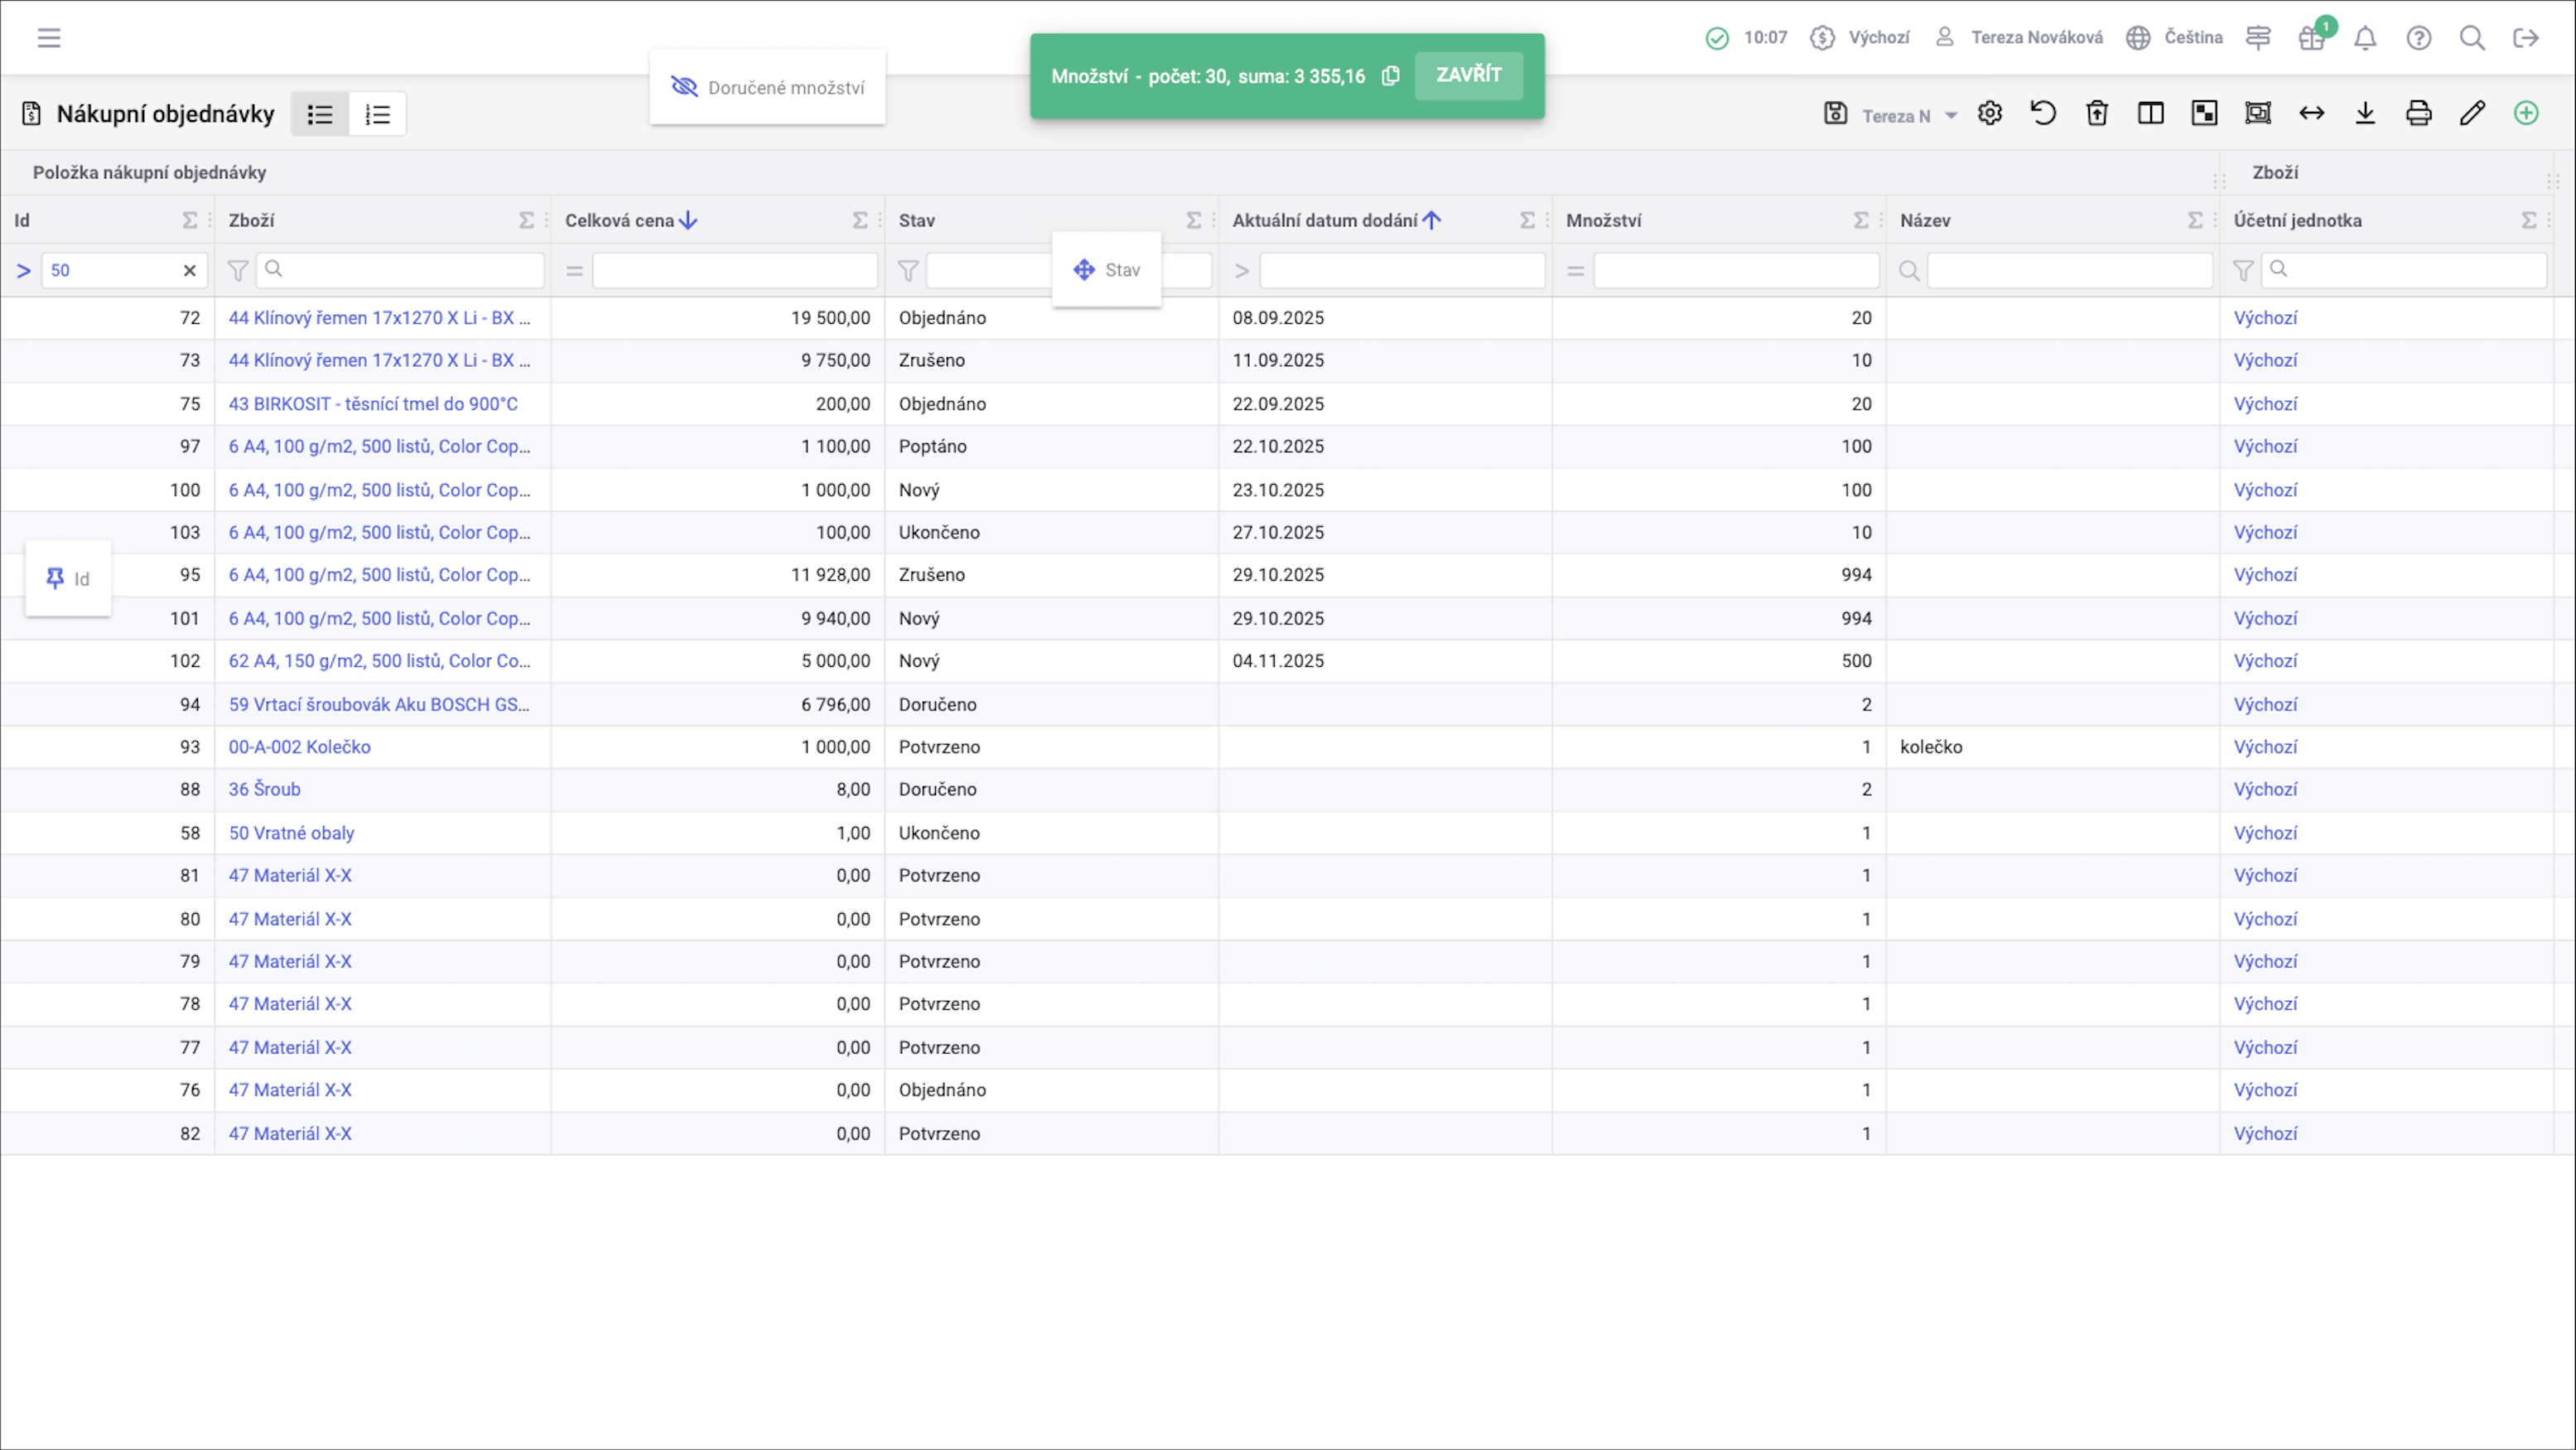The height and width of the screenshot is (1450, 2576).
Task: Click the print icon in the toolbar
Action: (x=2418, y=114)
